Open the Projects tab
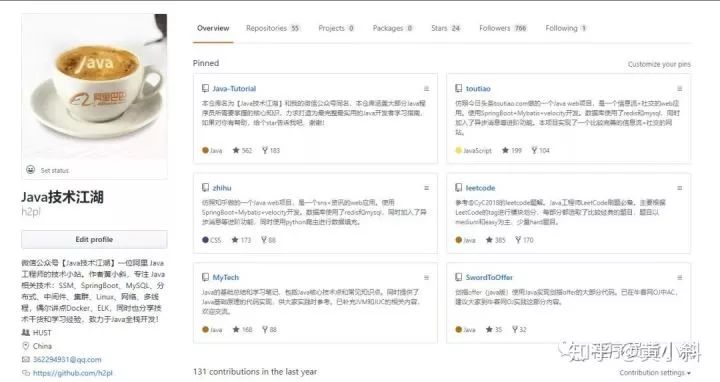Image resolution: width=720 pixels, height=382 pixels. (x=336, y=28)
